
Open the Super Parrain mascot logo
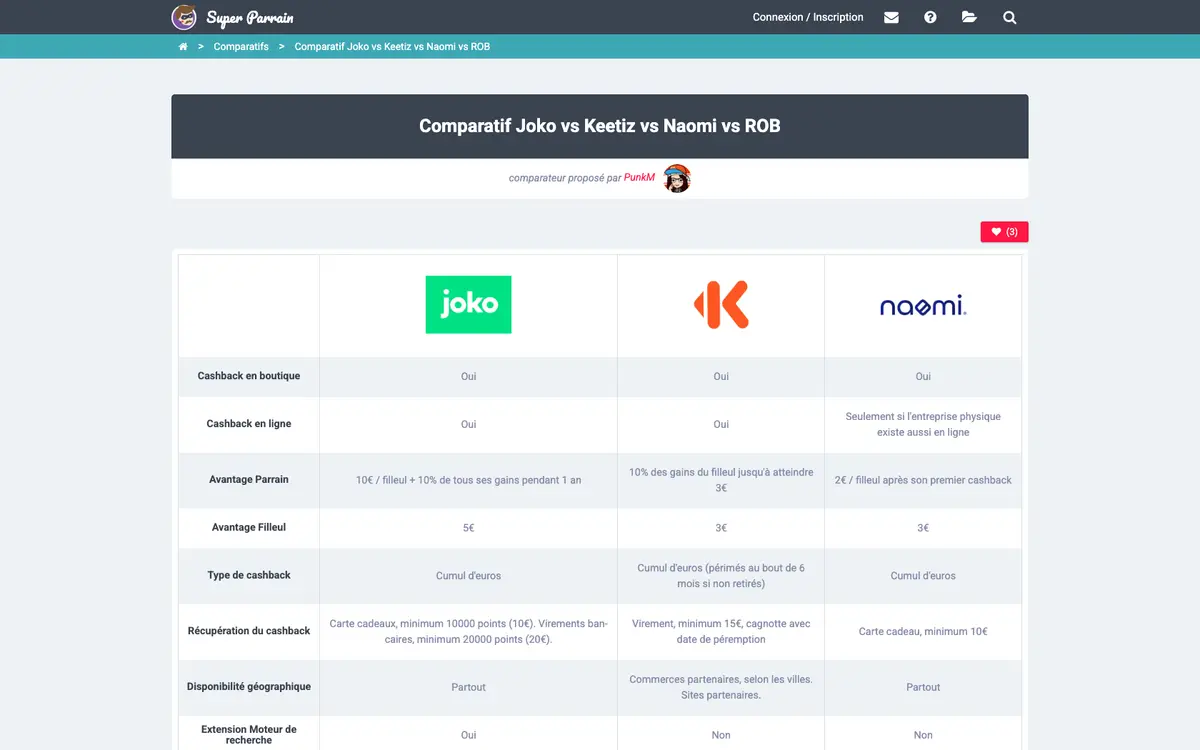point(184,17)
